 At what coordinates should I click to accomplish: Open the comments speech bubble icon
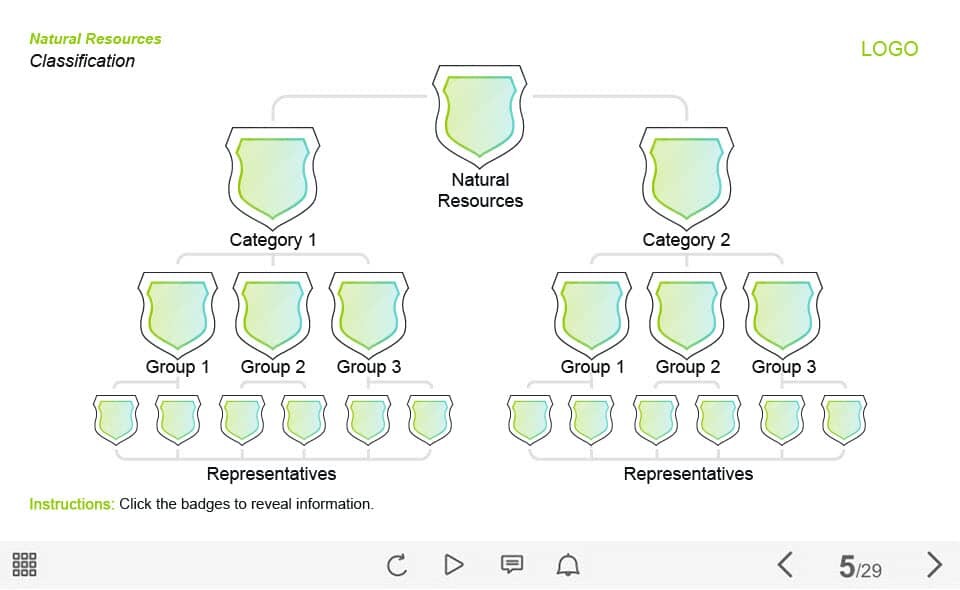tap(512, 564)
